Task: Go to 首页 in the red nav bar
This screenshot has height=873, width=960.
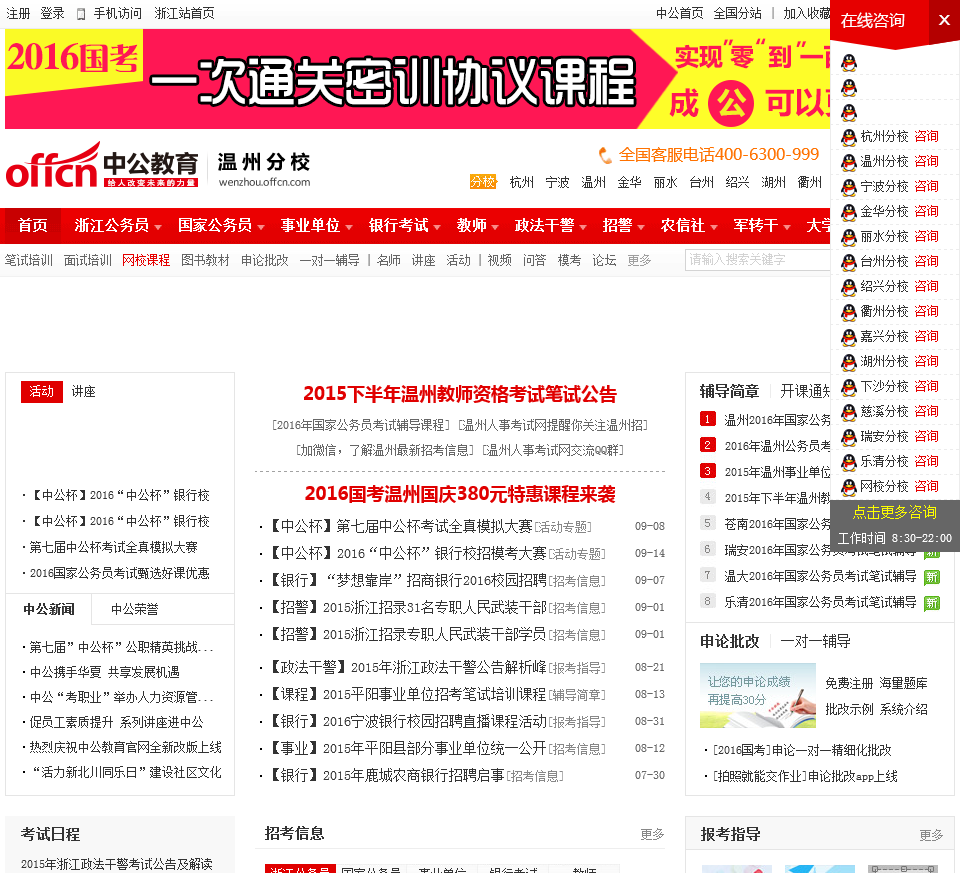Action: pyautogui.click(x=32, y=225)
